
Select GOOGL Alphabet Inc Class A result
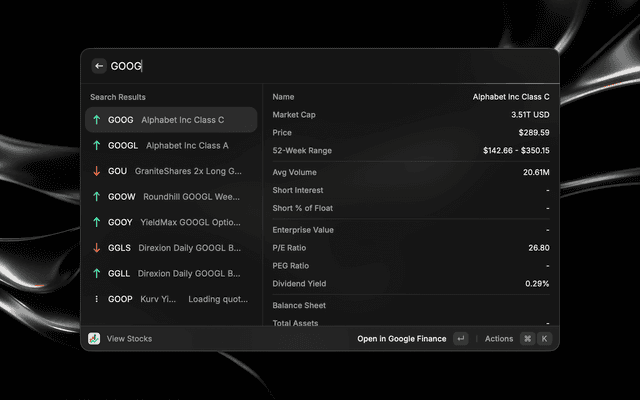point(170,146)
